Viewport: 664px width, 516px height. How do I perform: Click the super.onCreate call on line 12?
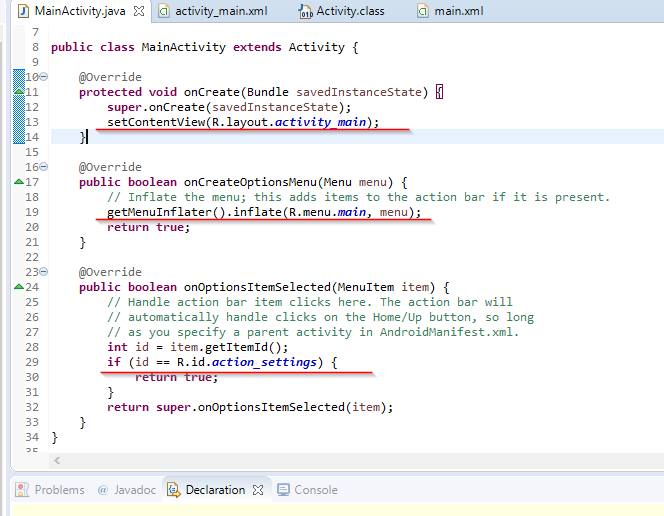point(229,107)
